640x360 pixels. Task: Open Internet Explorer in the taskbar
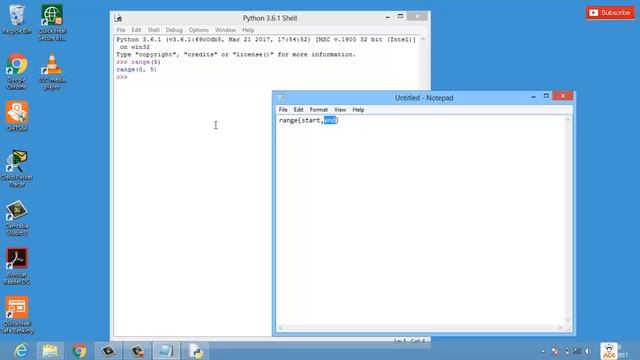tap(20, 351)
